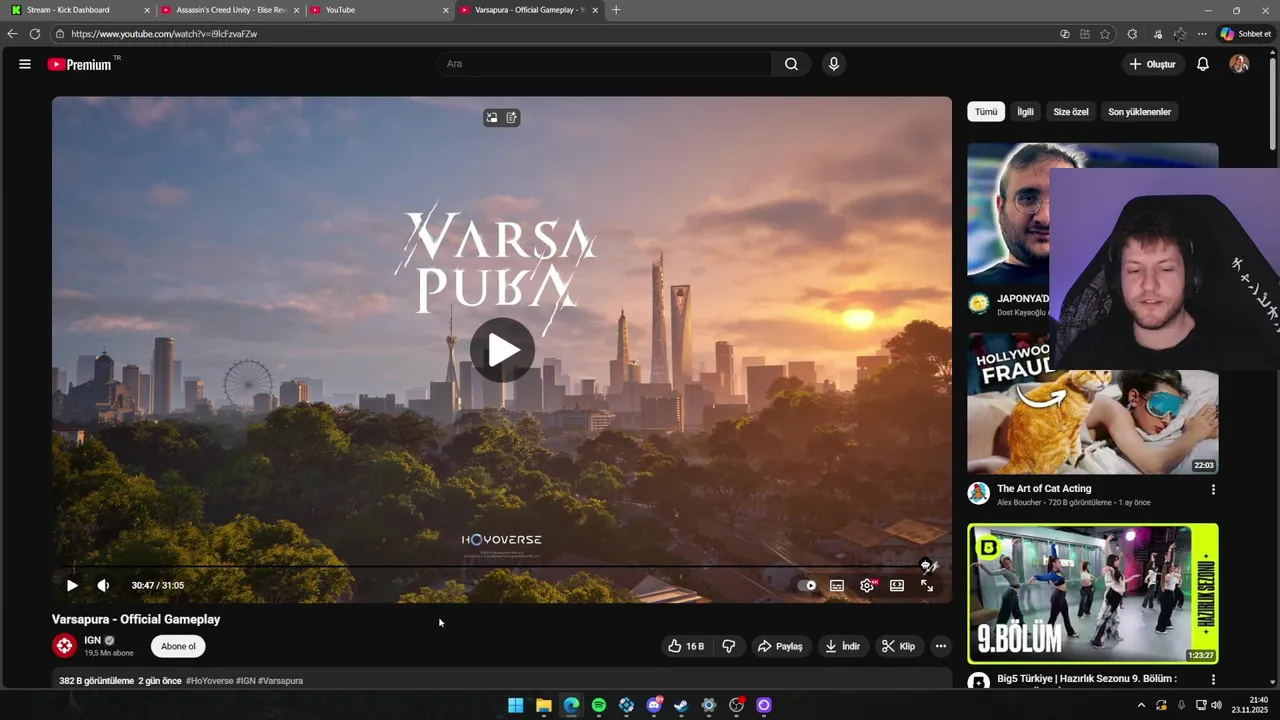Select the Tümü filter chip
The height and width of the screenshot is (720, 1280).
coord(986,112)
